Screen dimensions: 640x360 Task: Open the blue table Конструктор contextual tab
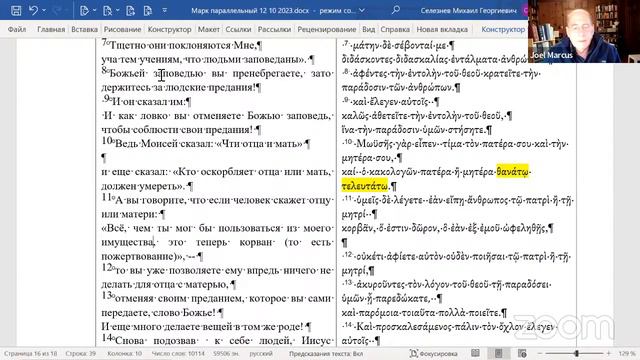click(x=503, y=29)
